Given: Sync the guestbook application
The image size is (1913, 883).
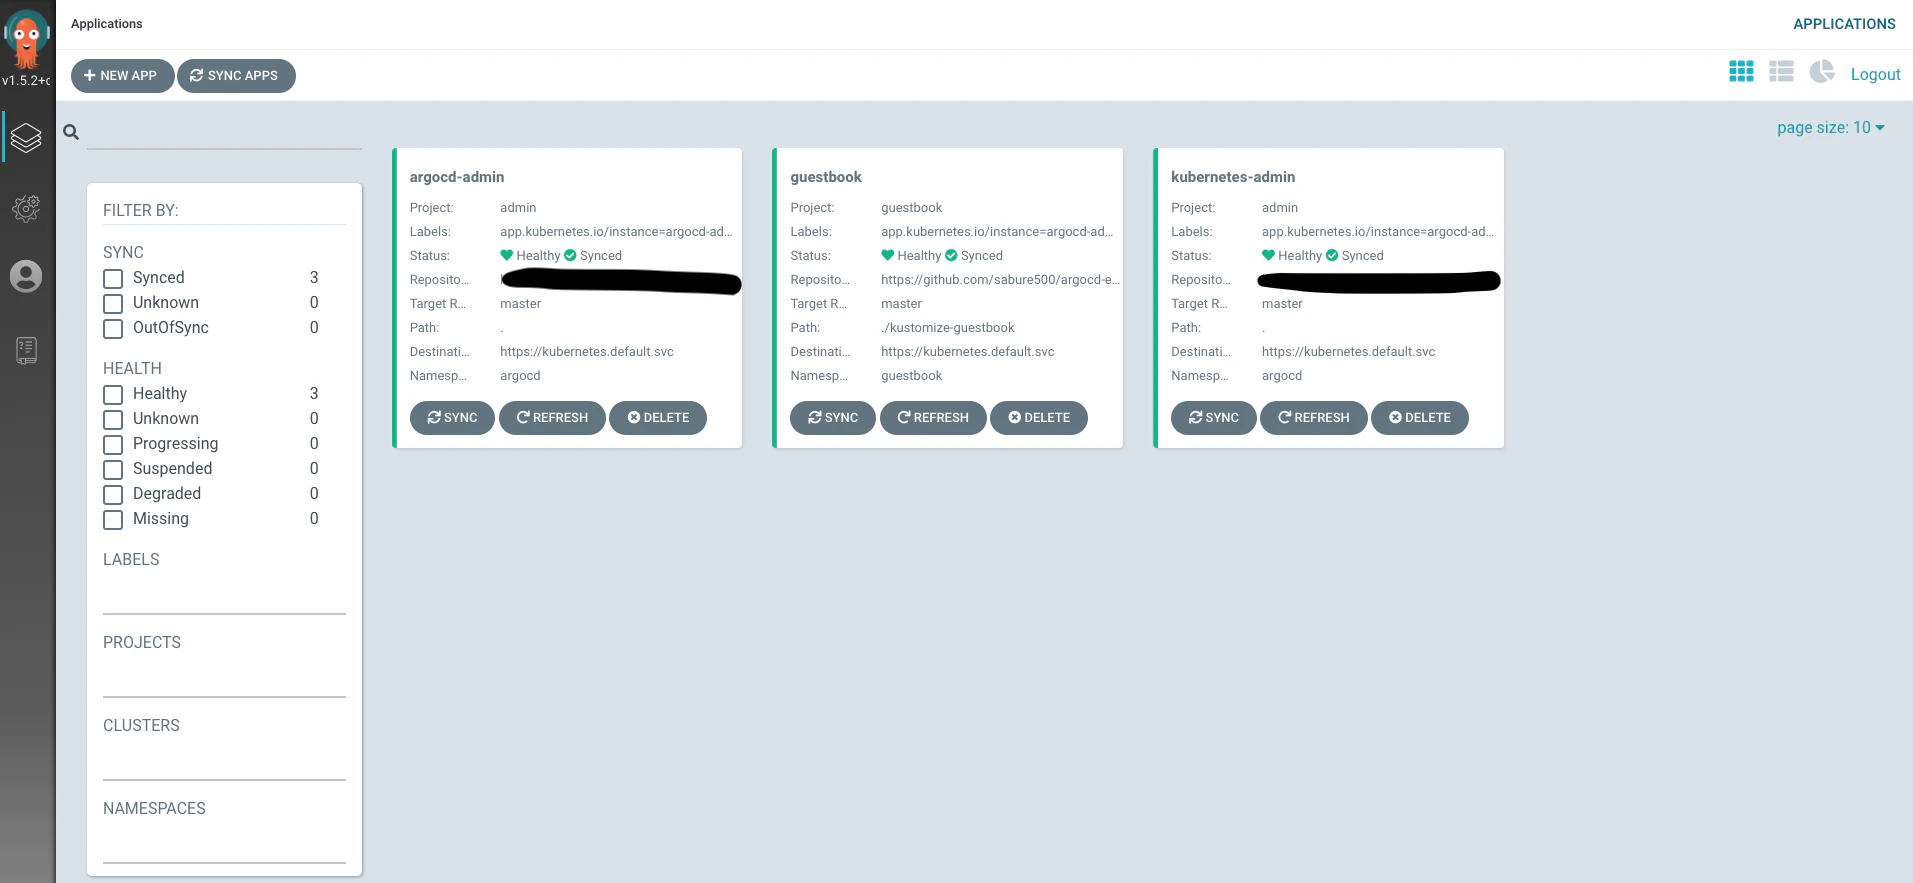Looking at the screenshot, I should (x=833, y=418).
